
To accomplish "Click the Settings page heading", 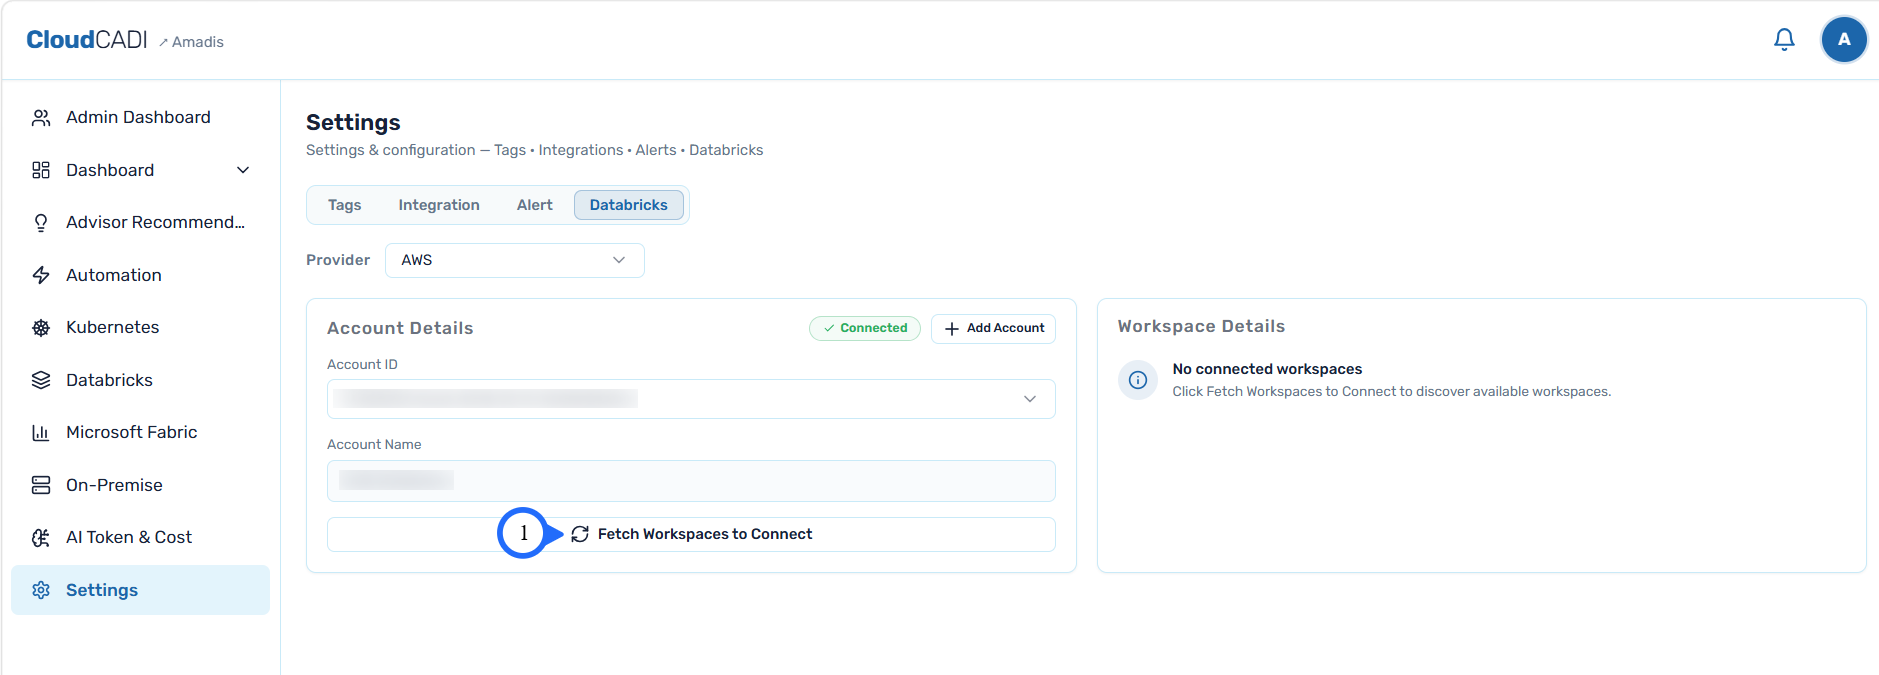I will point(353,122).
